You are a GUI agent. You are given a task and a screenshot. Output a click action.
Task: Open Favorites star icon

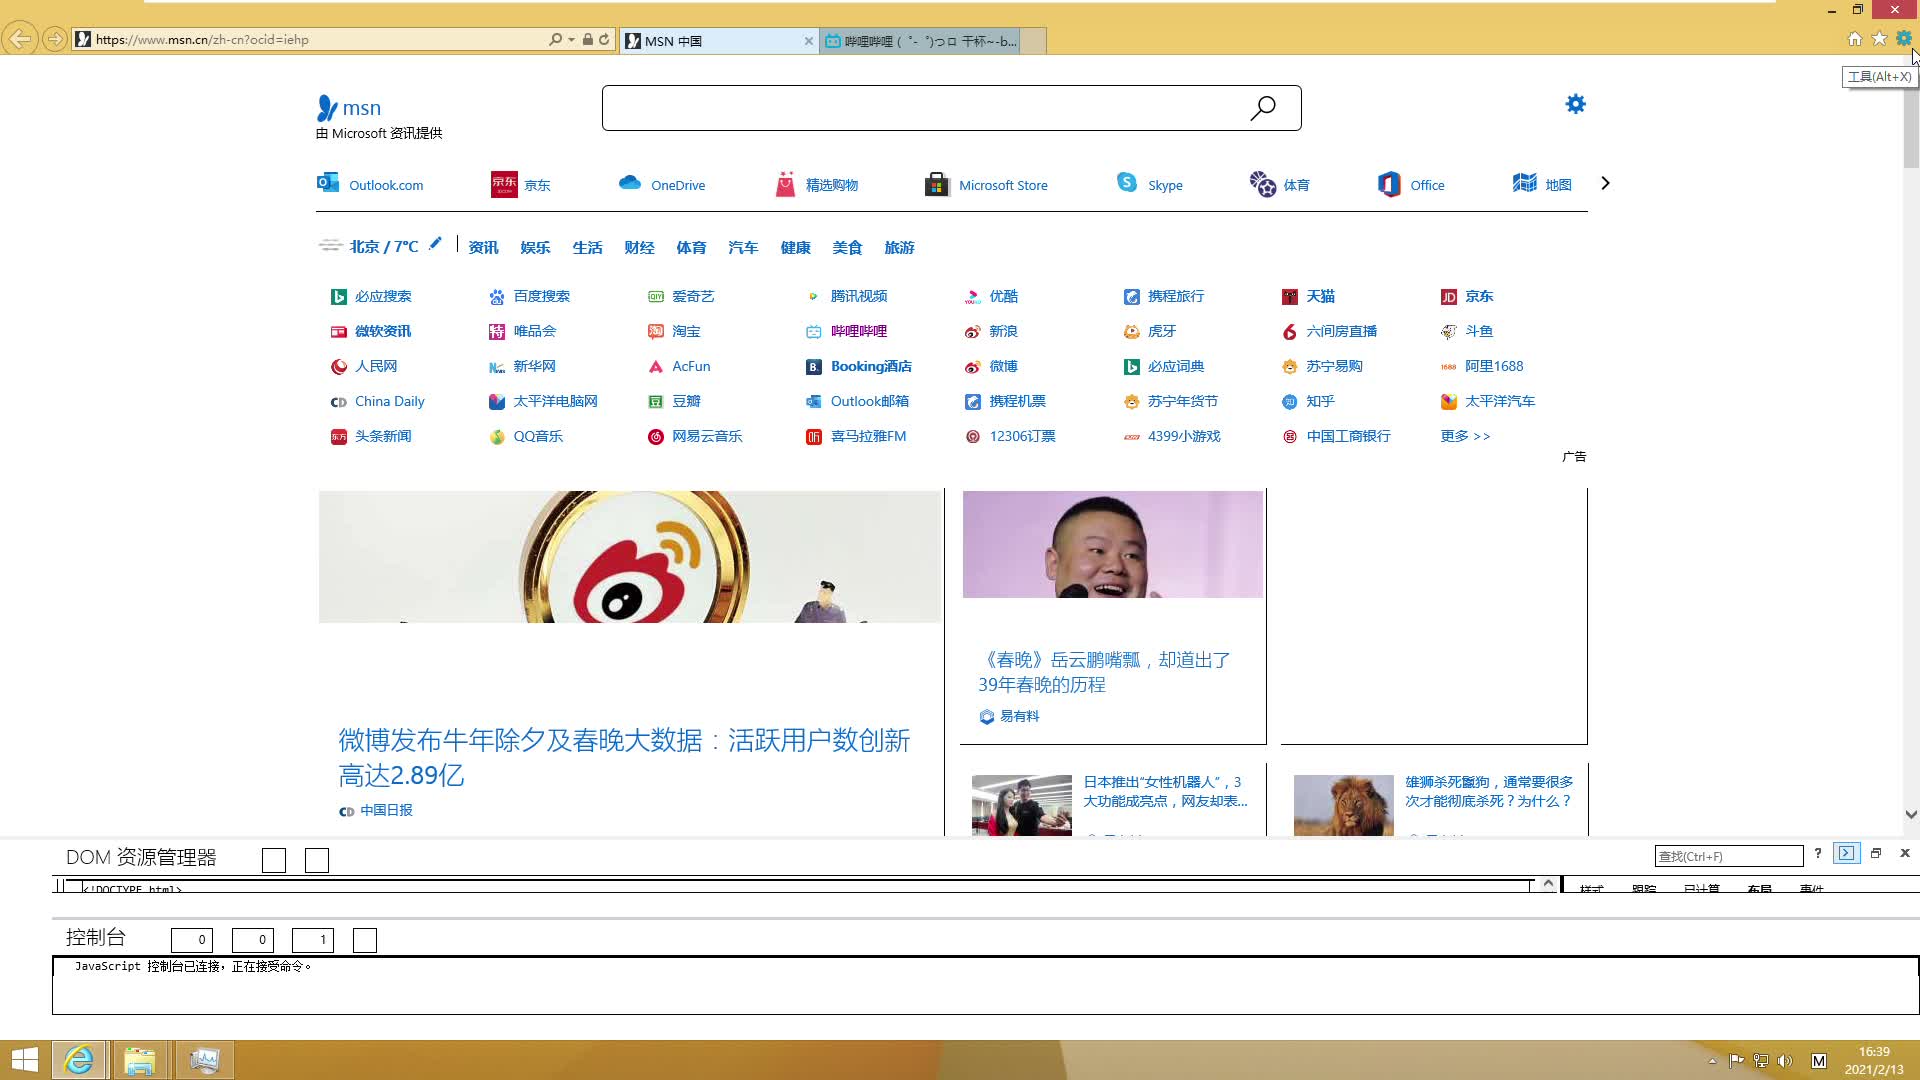tap(1879, 39)
